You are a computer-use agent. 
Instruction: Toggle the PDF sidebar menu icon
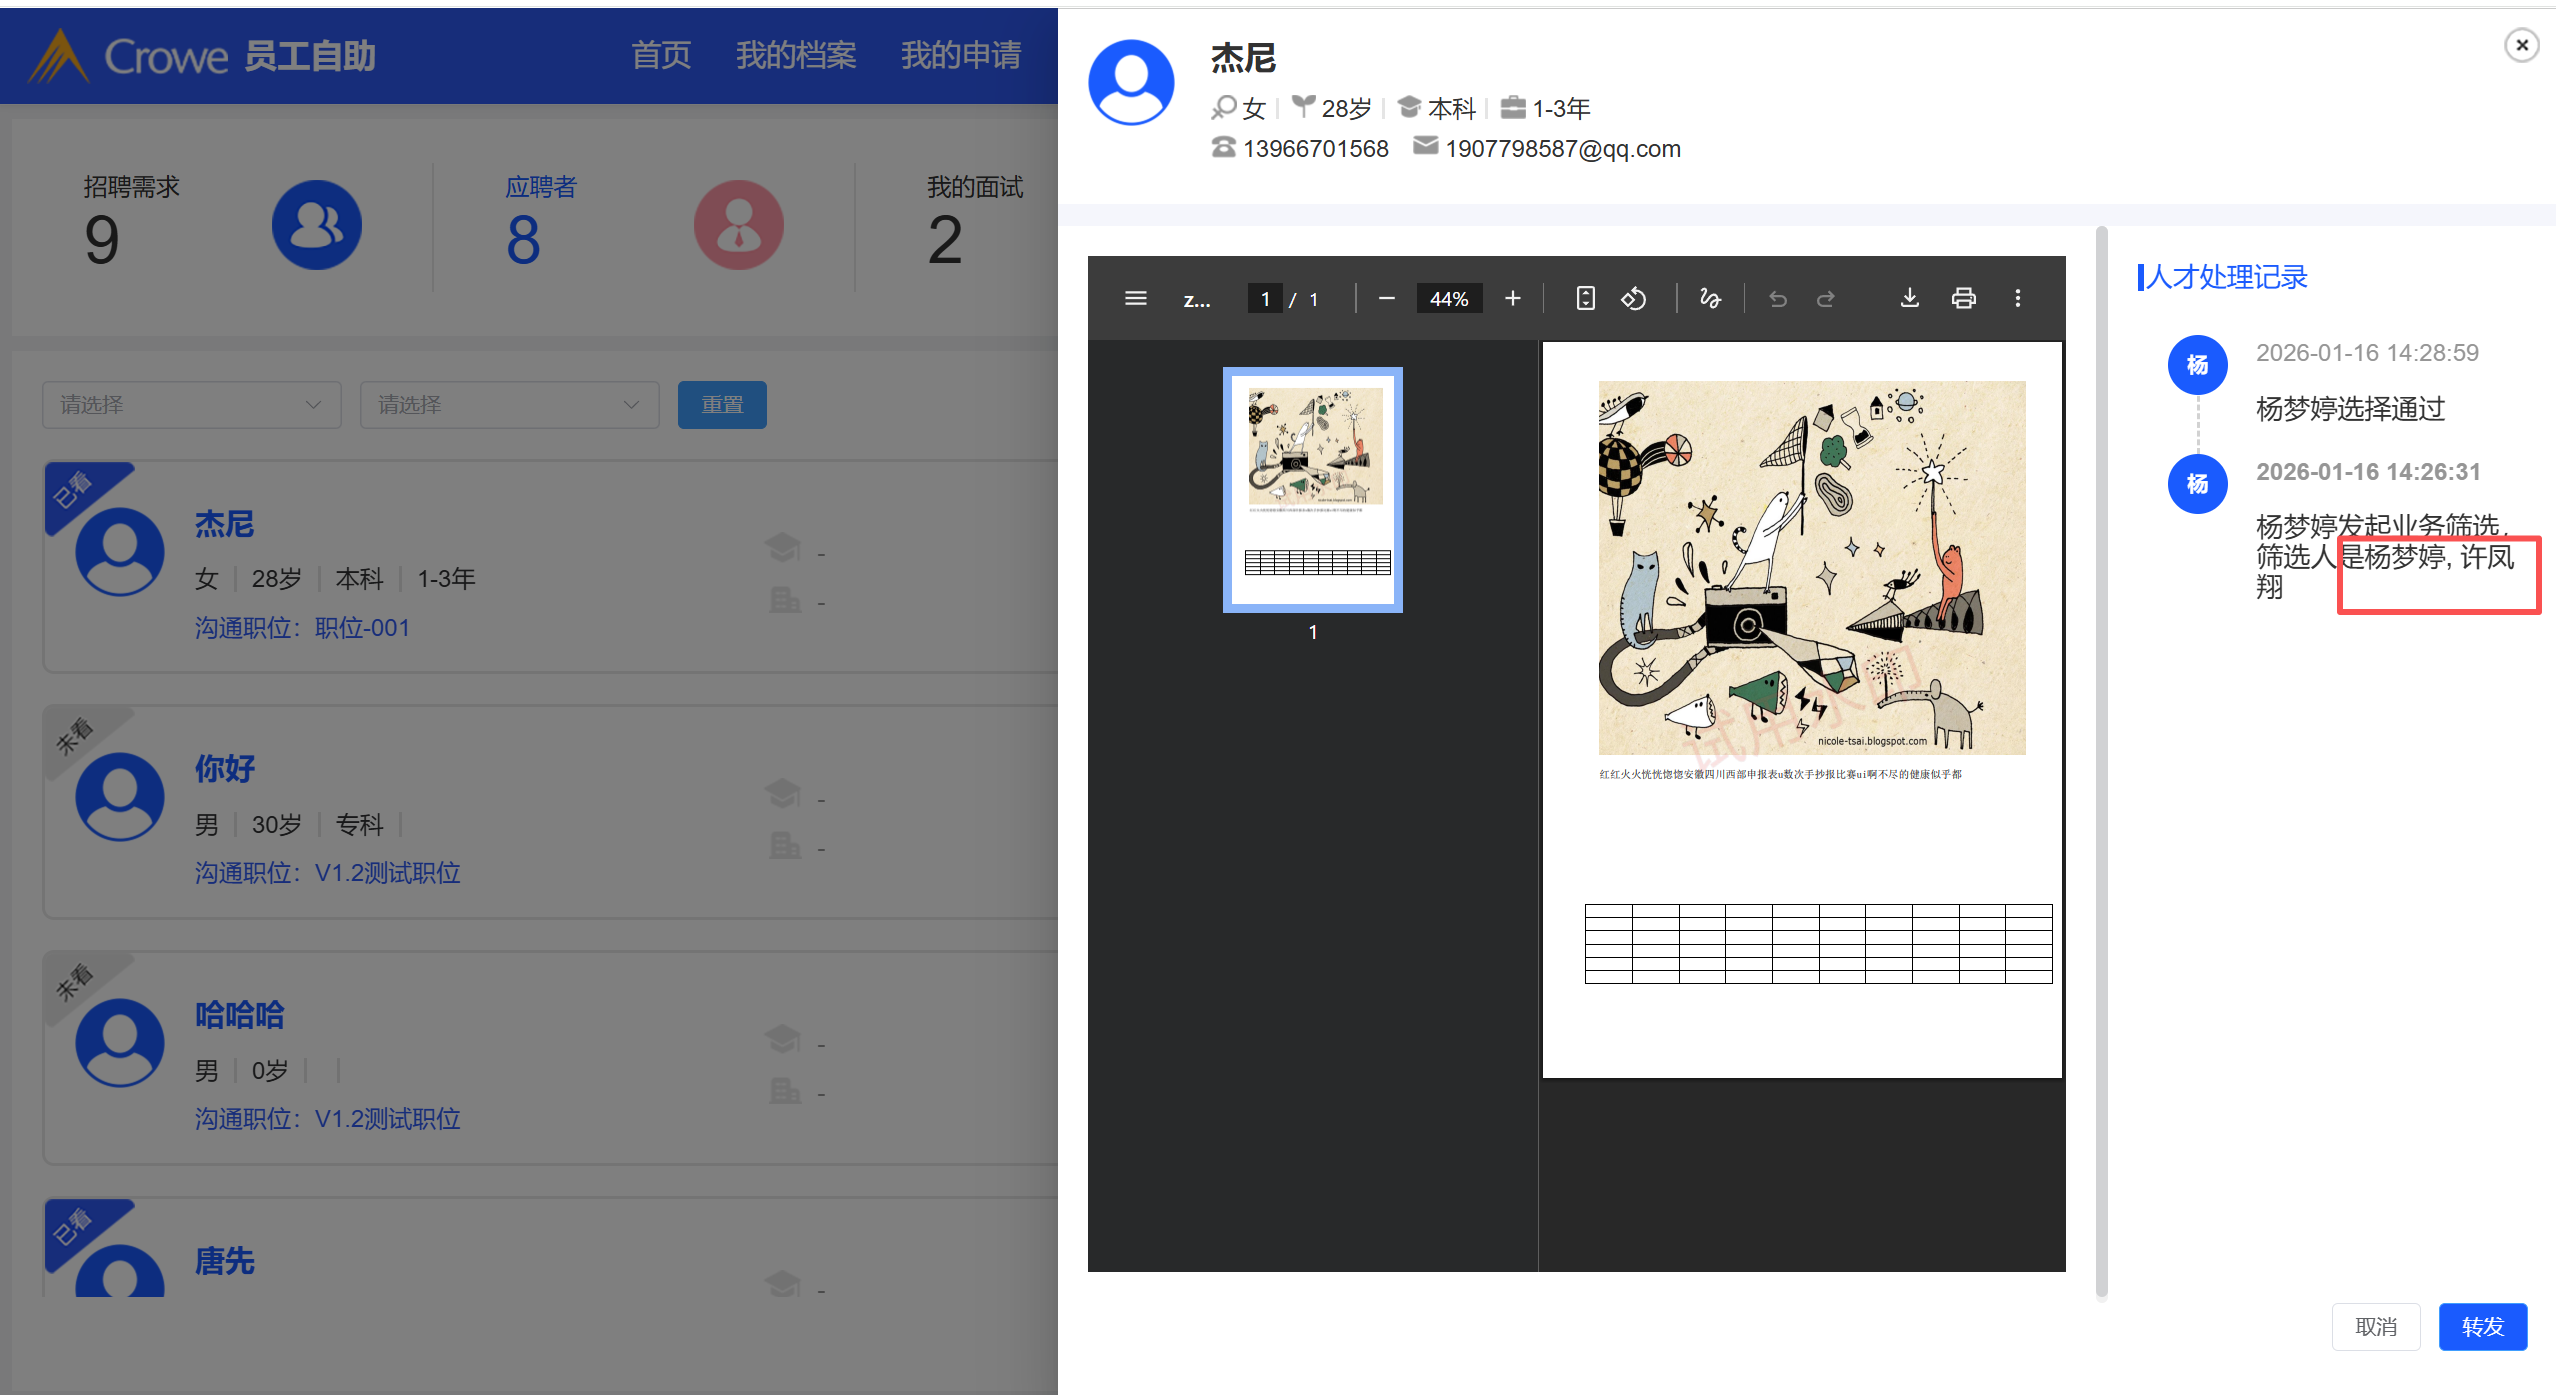point(1135,298)
